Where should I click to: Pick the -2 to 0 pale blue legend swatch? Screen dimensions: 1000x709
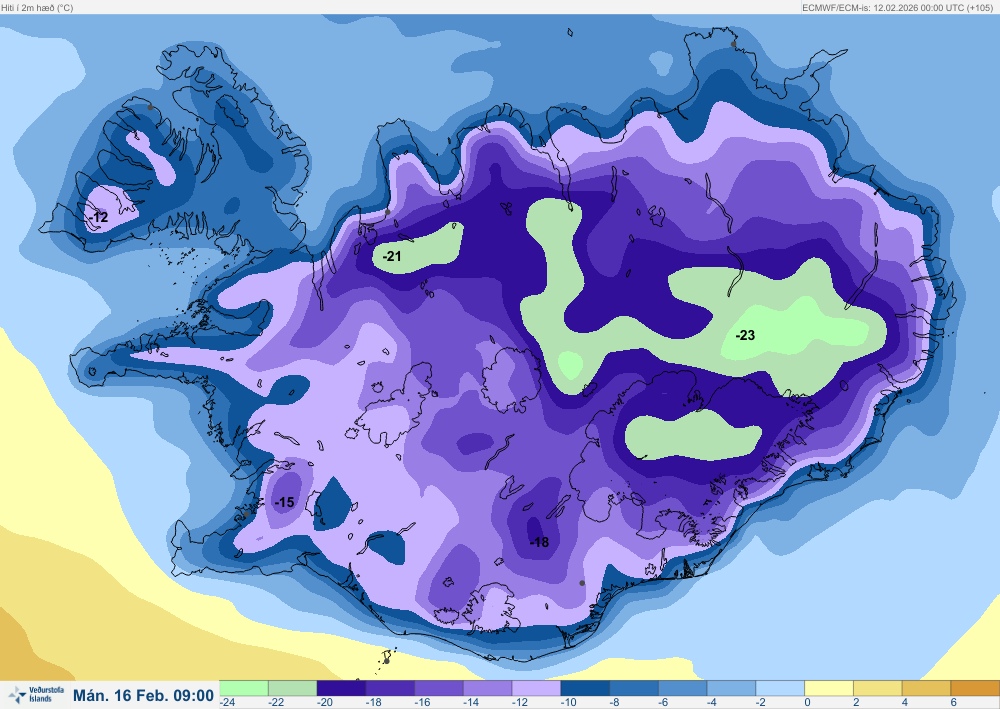click(780, 688)
